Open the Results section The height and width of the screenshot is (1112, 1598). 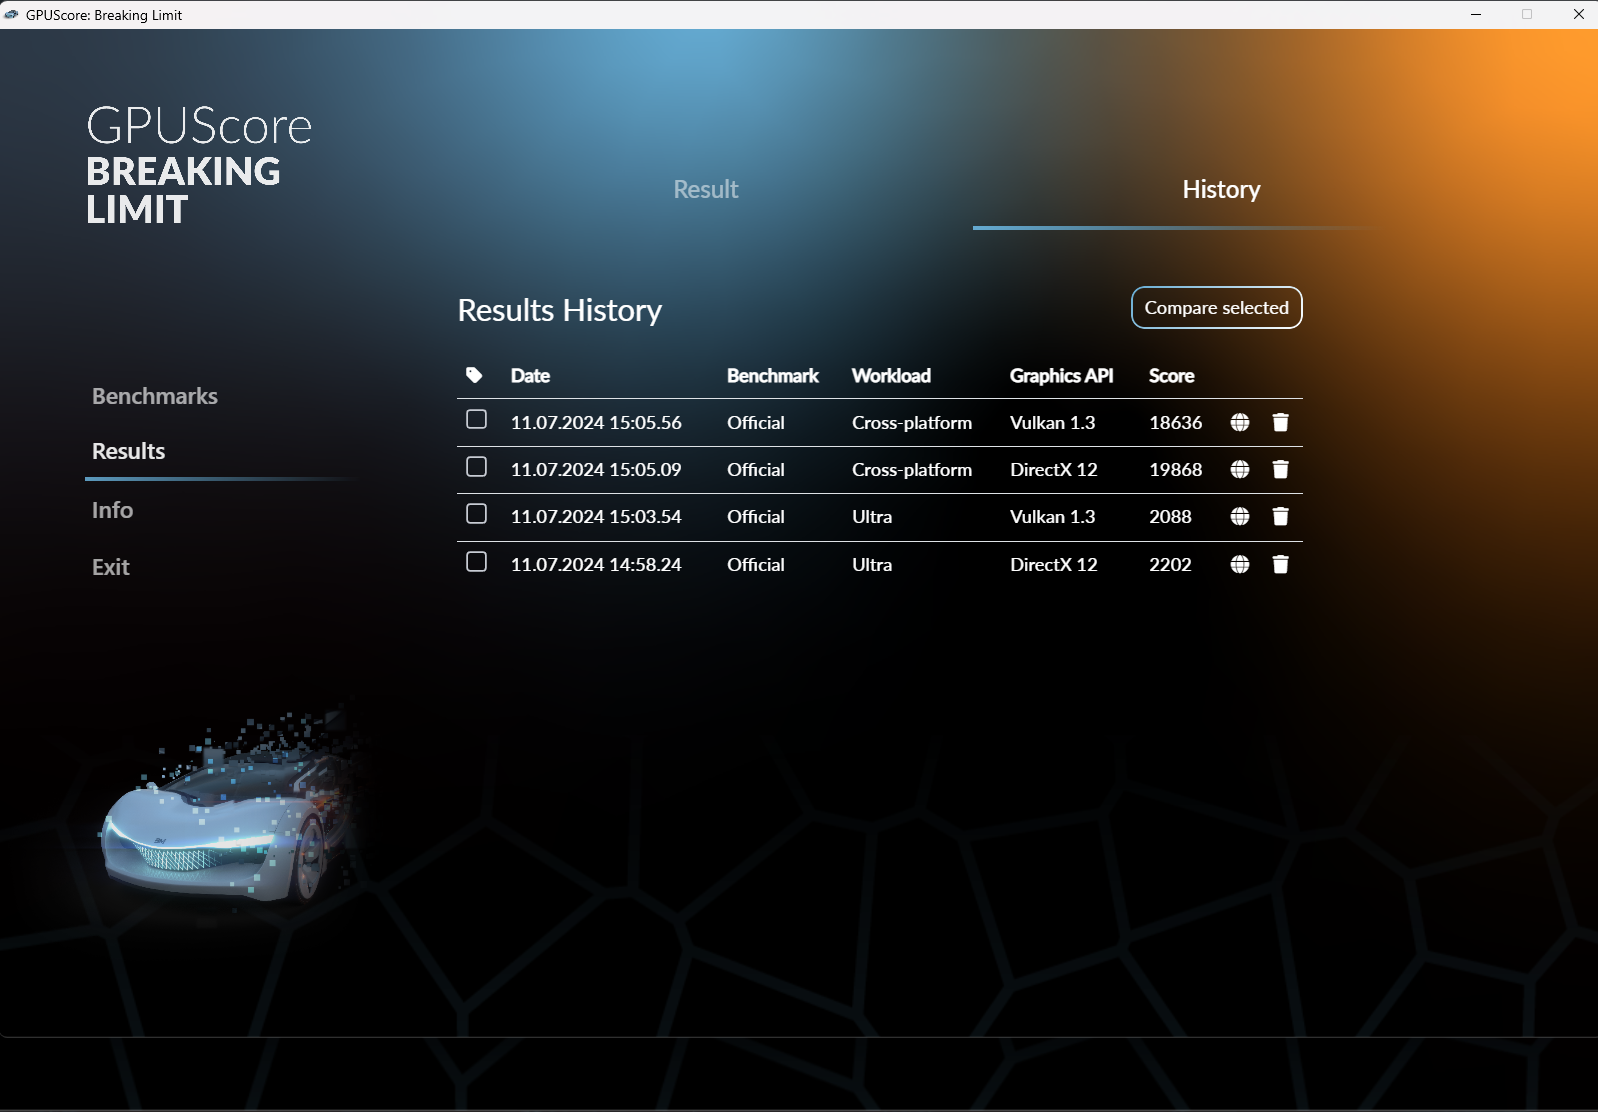[128, 451]
